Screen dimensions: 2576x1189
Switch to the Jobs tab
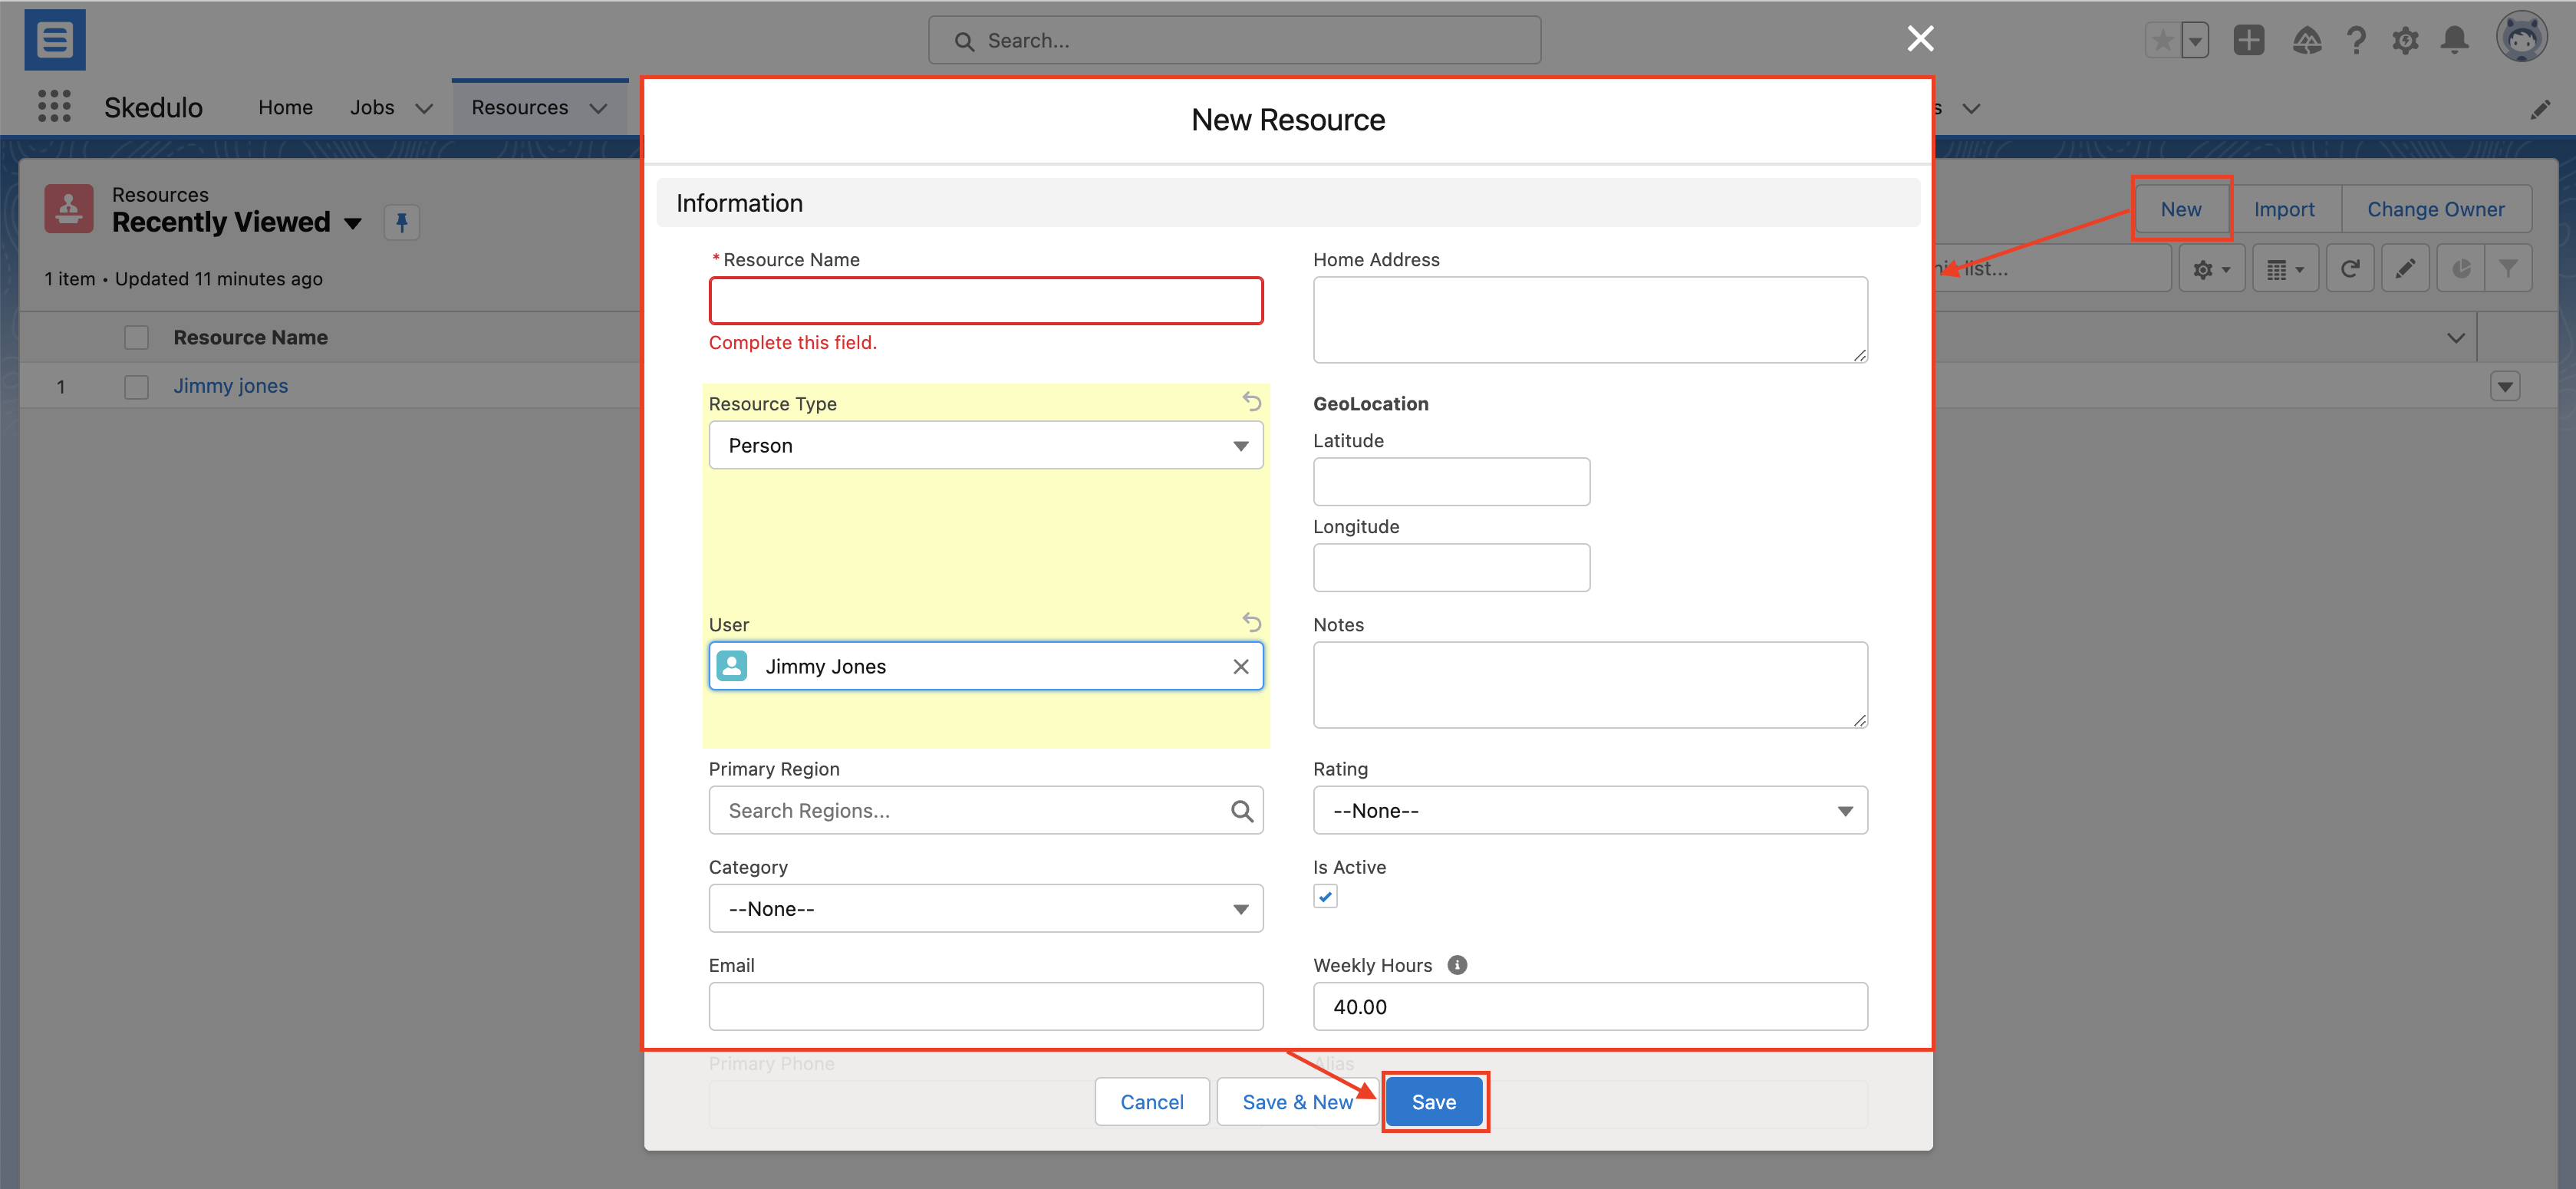[372, 107]
